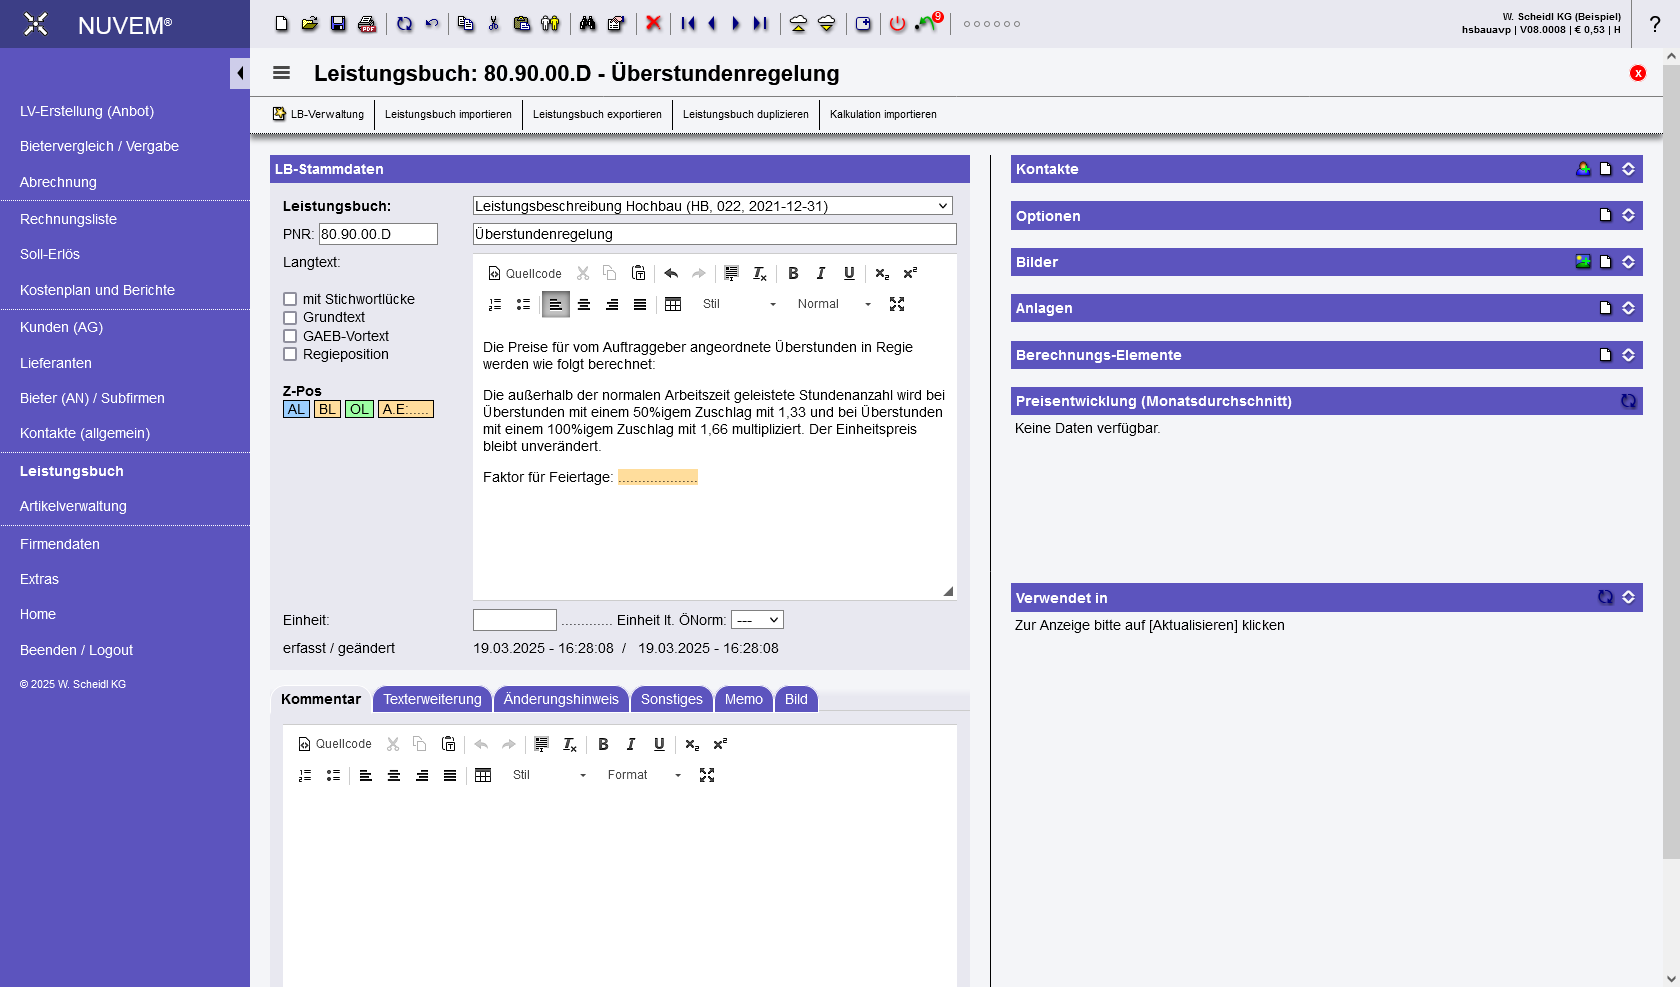Screen dimensions: 1680x987
Task: Click LB-Verwaltung button
Action: tap(318, 114)
